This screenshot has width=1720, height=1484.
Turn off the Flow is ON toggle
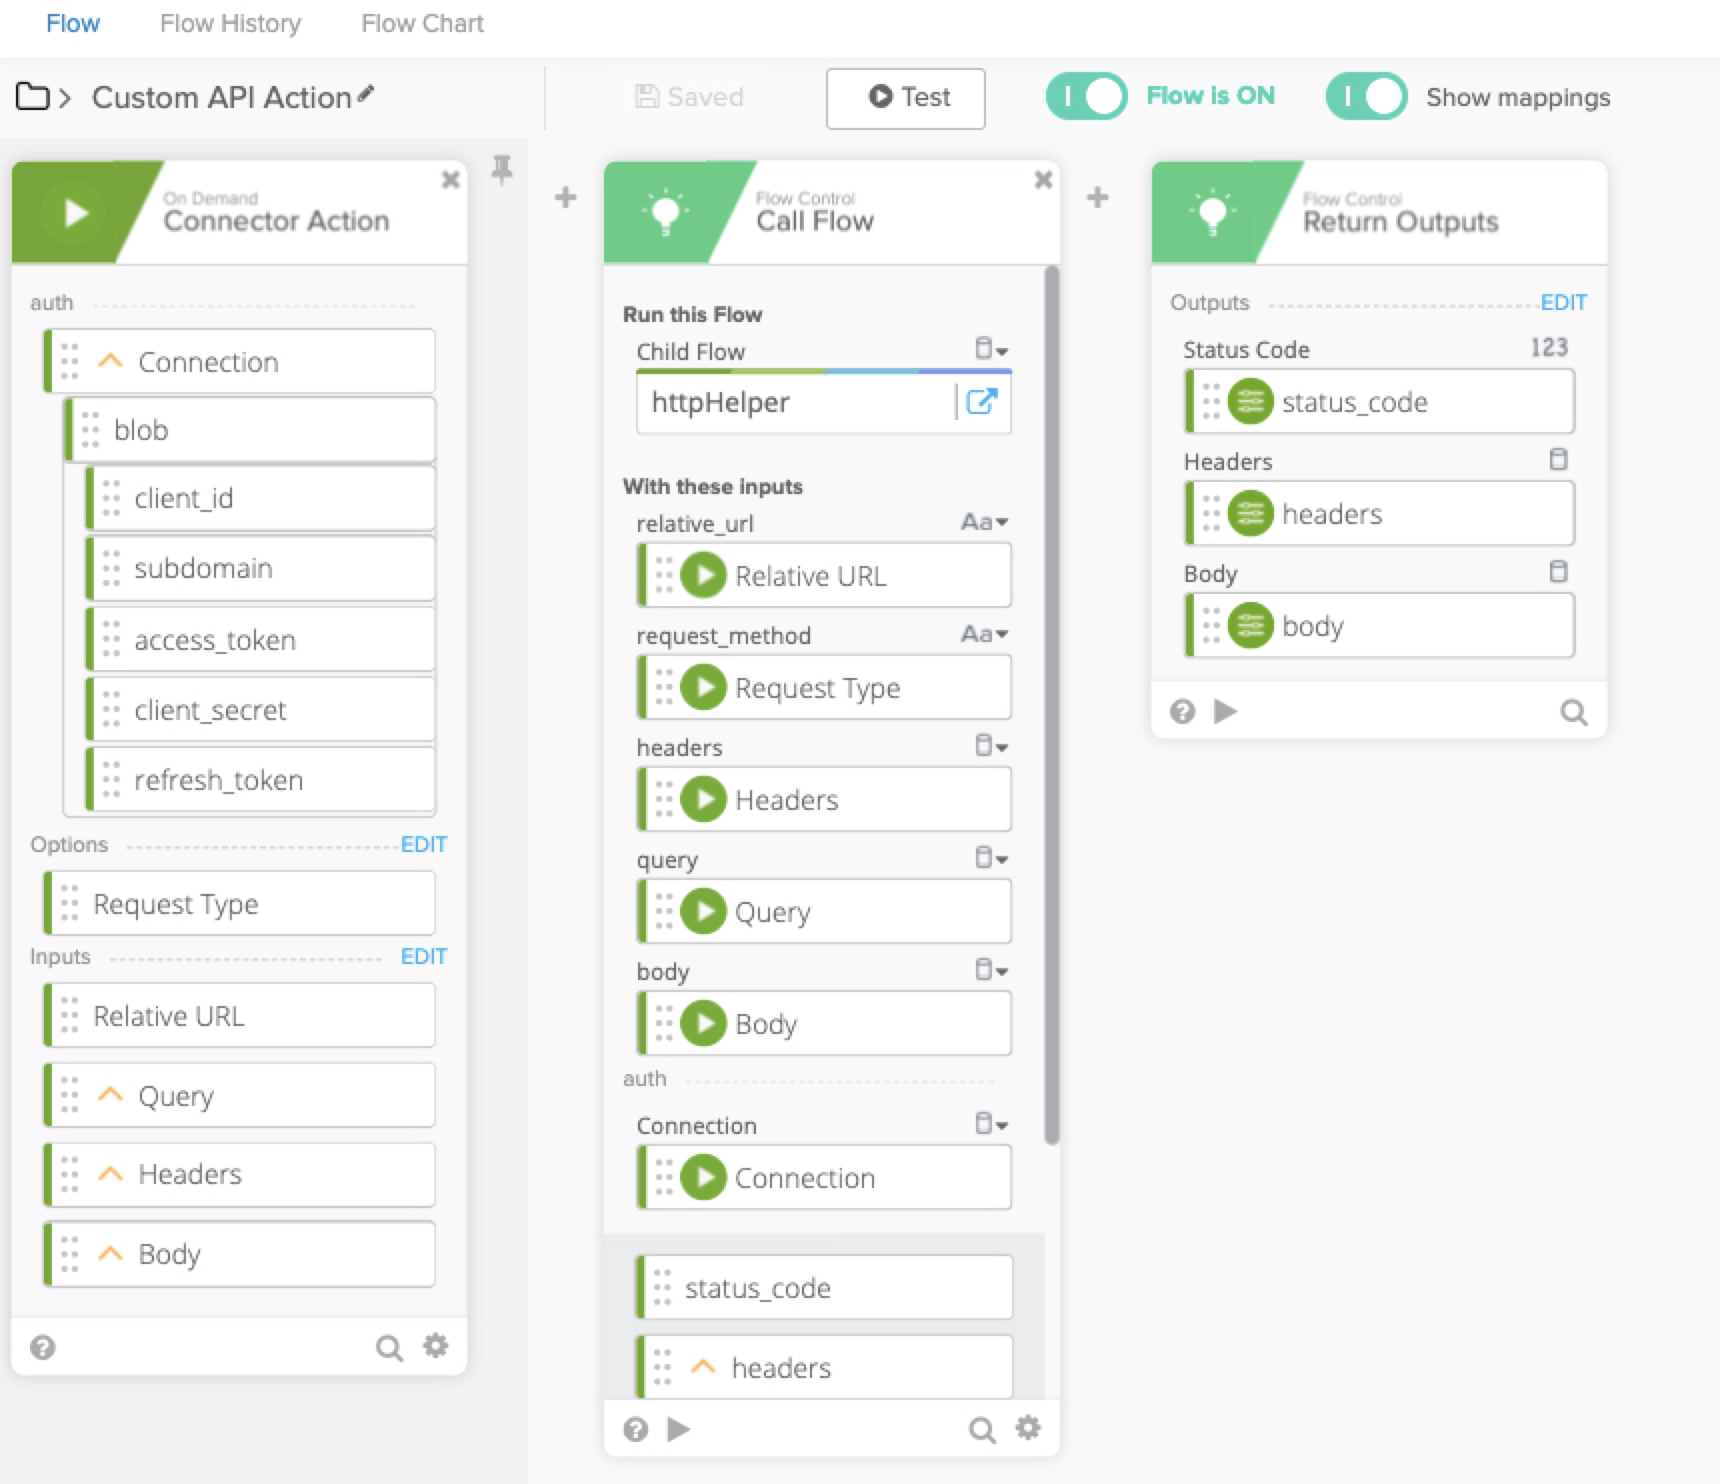point(1086,97)
